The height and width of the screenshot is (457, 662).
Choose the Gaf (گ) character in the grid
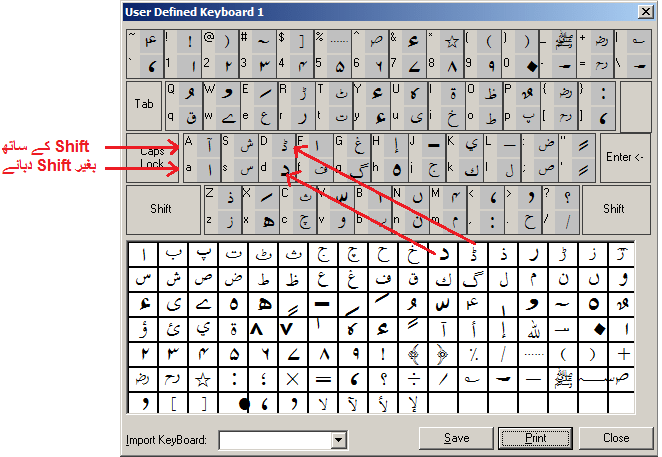[473, 279]
